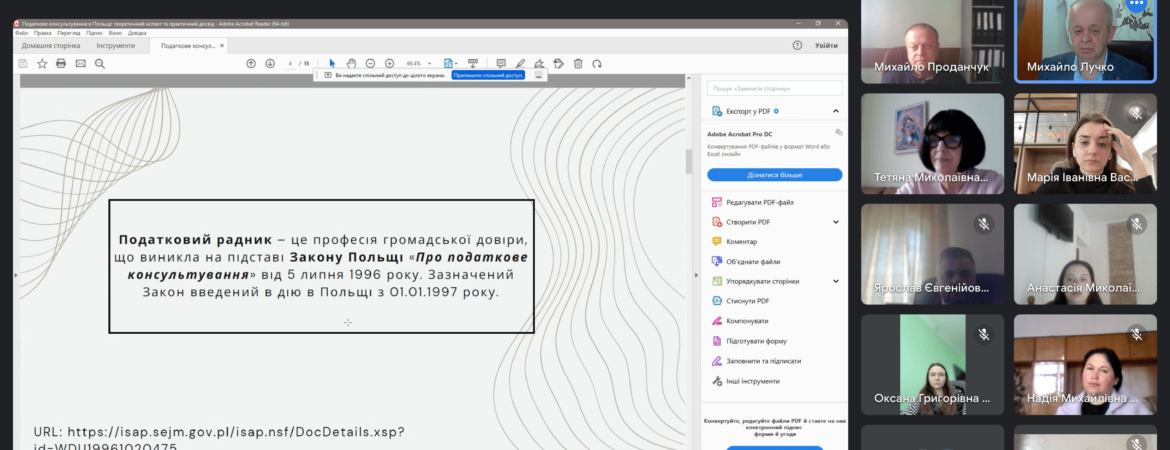This screenshot has width=1170, height=450.
Task: Hide the screen sharing notification bar
Action: pos(538,75)
